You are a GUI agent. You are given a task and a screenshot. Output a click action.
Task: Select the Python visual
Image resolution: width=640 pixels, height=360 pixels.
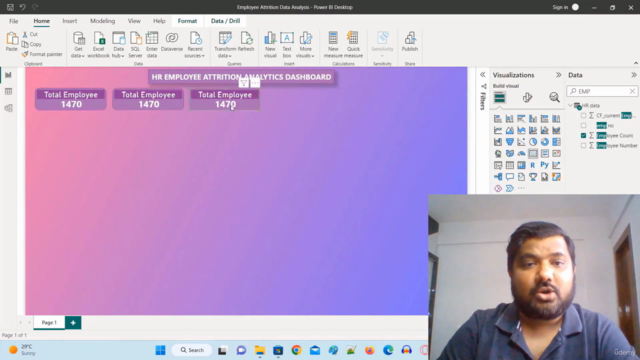pyautogui.click(x=544, y=165)
